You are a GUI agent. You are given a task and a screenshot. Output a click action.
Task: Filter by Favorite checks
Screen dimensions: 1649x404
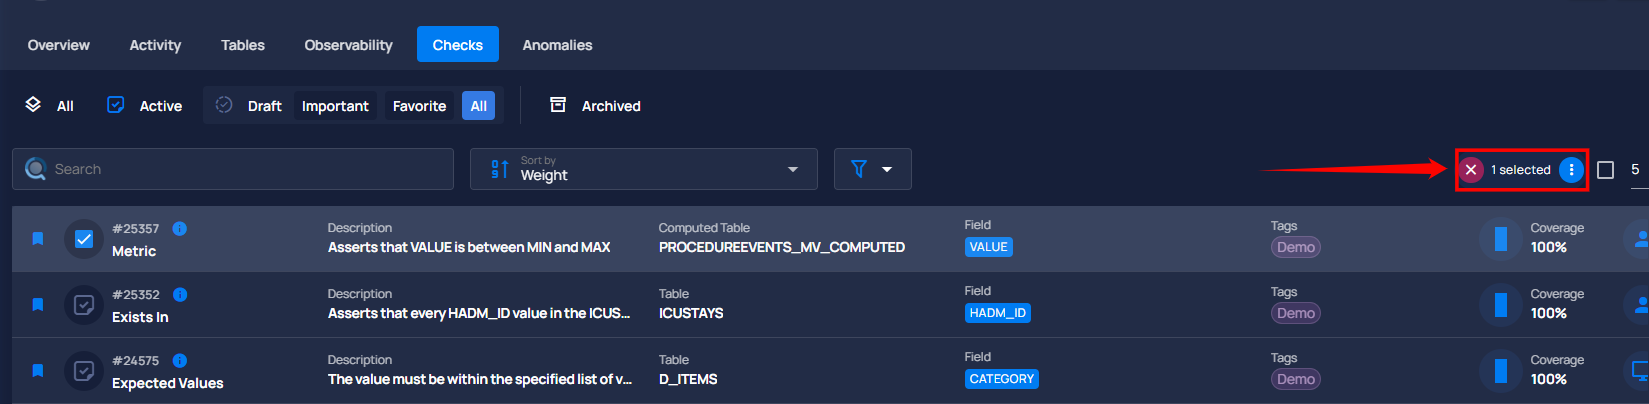419,106
